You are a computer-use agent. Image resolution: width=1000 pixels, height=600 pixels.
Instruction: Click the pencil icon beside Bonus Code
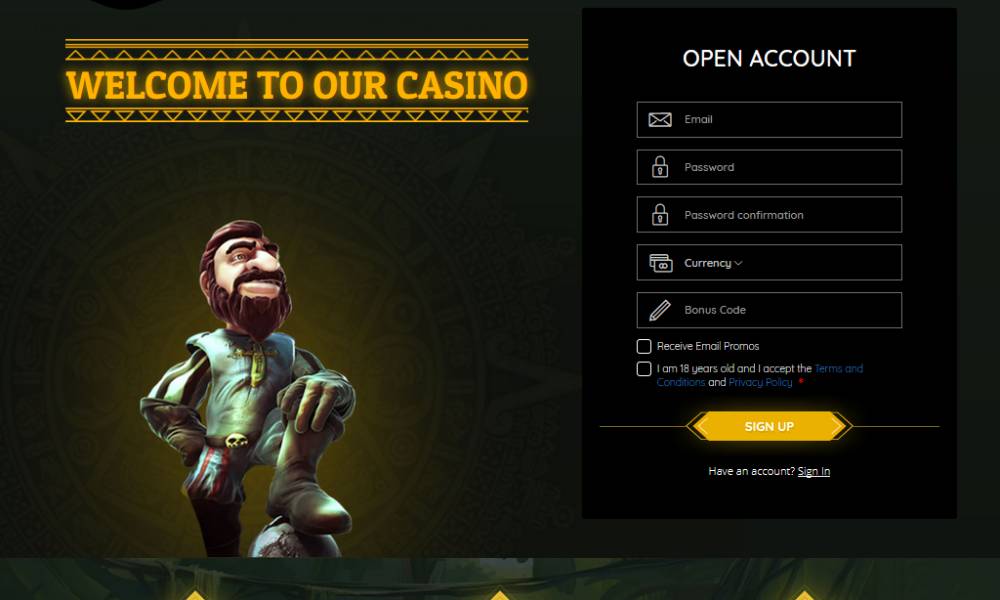click(659, 311)
